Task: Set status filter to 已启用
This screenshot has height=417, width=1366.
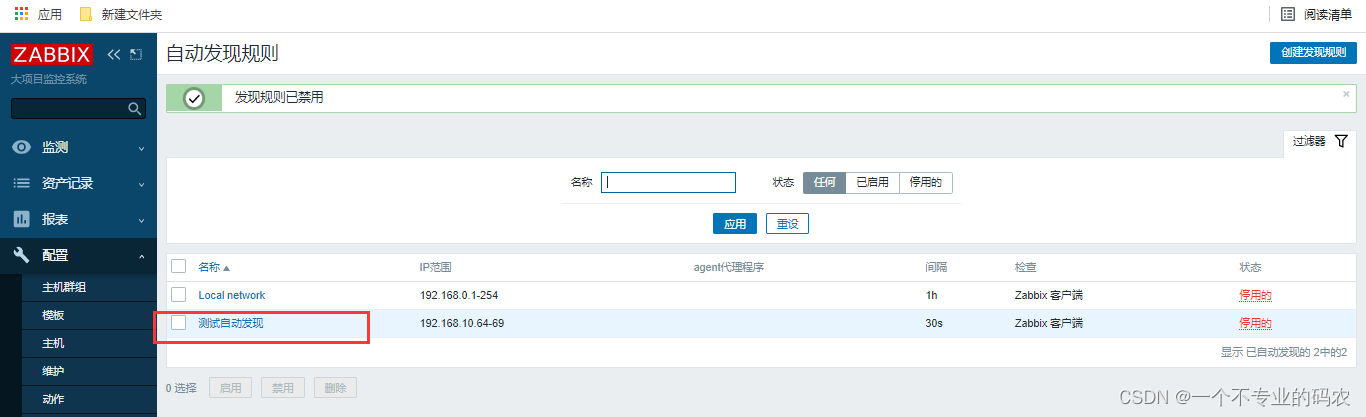Action: tap(872, 183)
